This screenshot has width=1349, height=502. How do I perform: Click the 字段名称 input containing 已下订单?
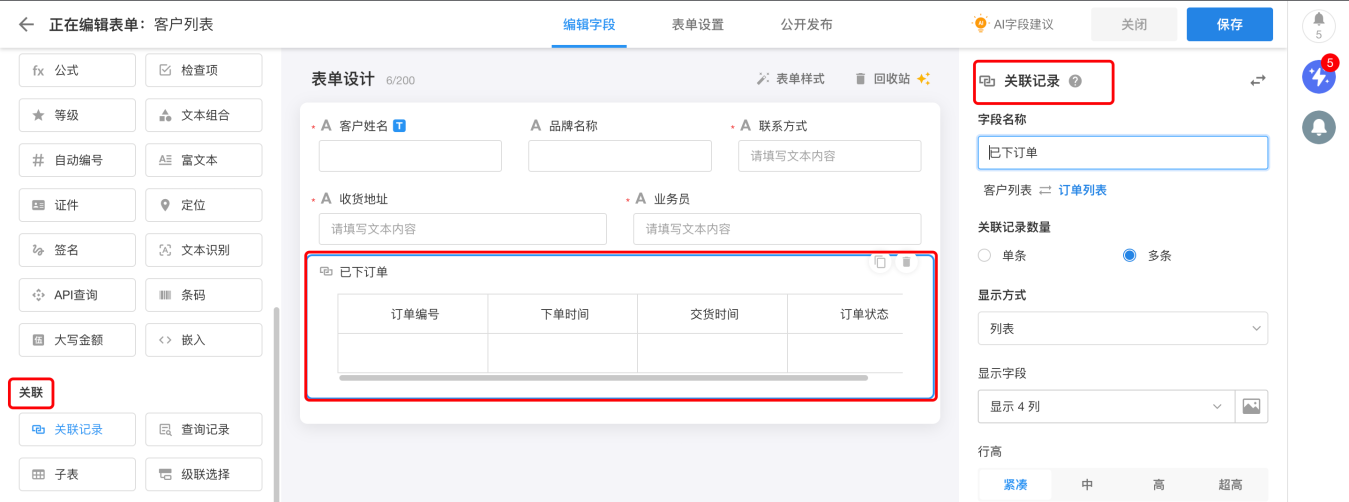point(1122,153)
